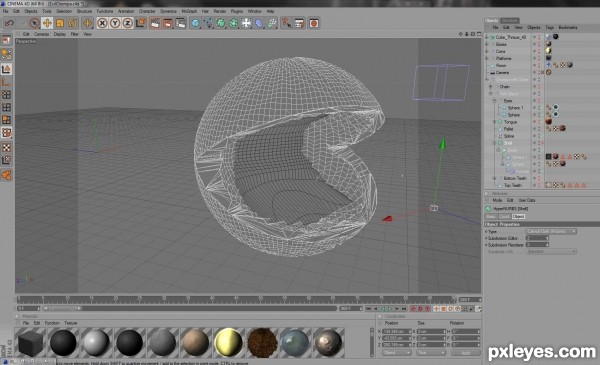Open the Render menu

tap(220, 11)
